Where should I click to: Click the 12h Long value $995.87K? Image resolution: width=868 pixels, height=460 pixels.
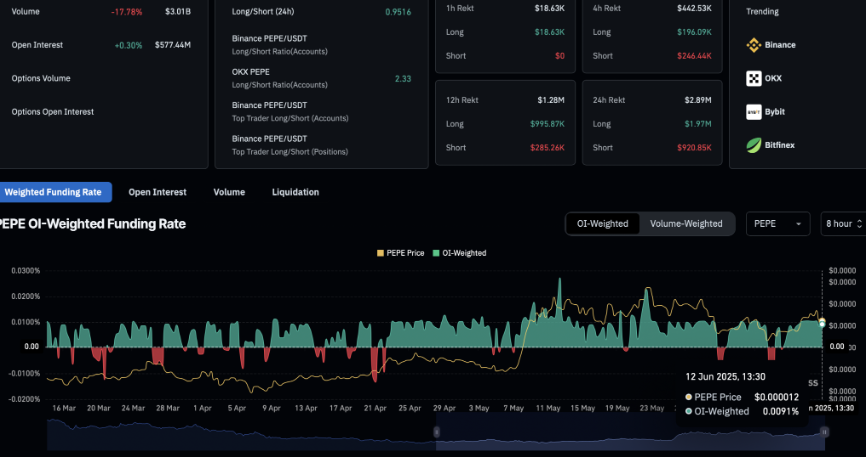[547, 124]
